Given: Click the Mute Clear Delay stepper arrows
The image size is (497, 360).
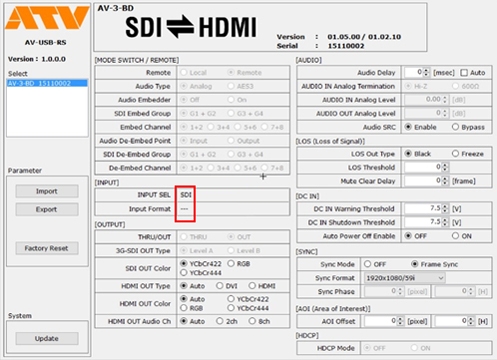Looking at the screenshot, I should (445, 181).
